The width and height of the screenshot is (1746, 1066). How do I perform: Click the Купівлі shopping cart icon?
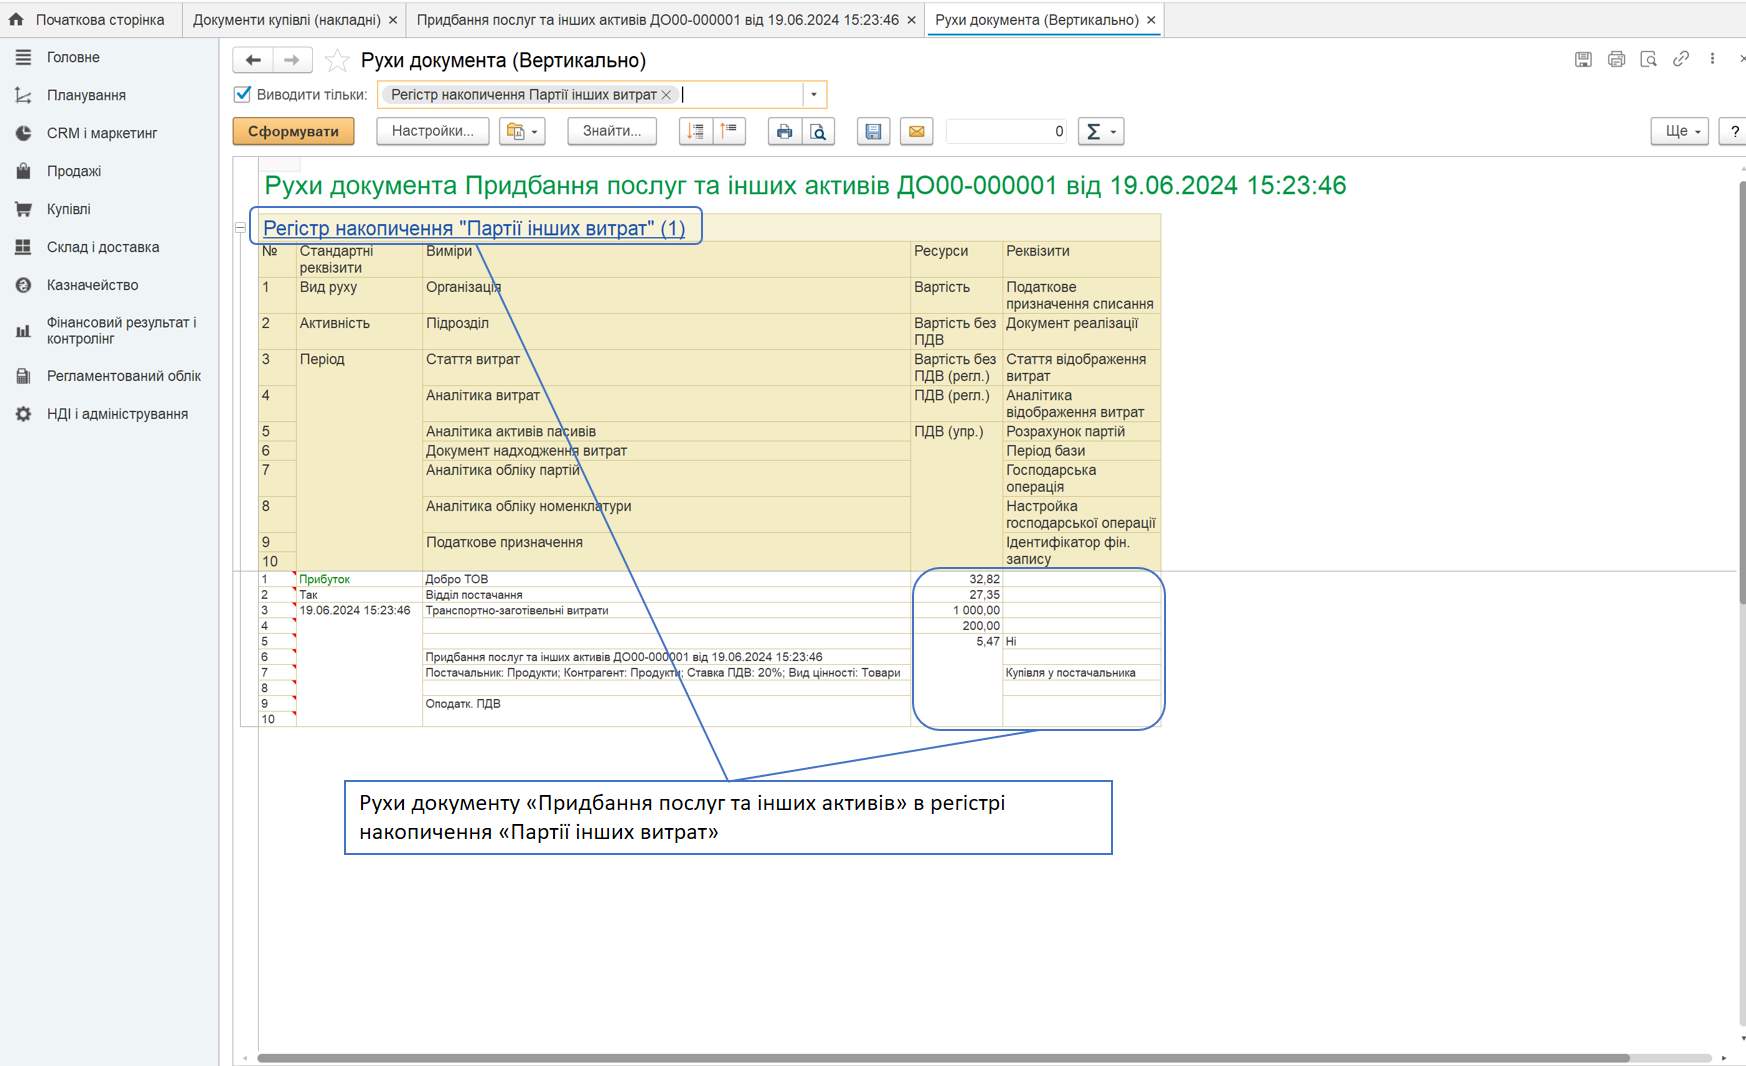(23, 209)
